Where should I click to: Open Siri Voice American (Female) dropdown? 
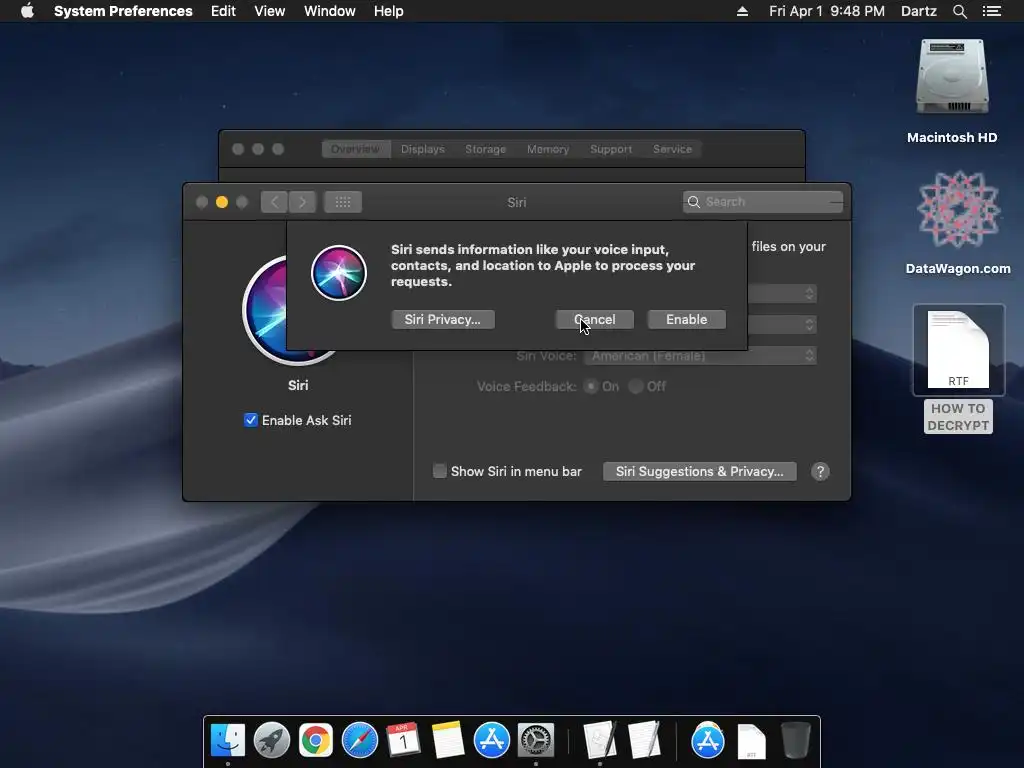(700, 356)
